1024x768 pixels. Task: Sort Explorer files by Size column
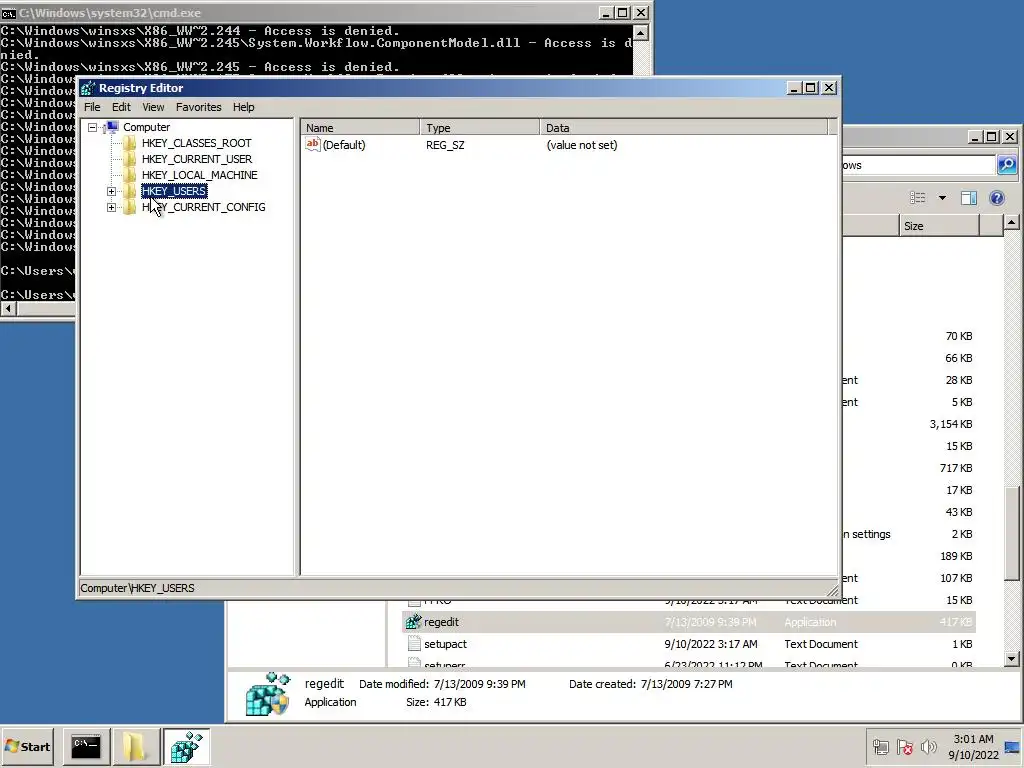click(x=938, y=226)
